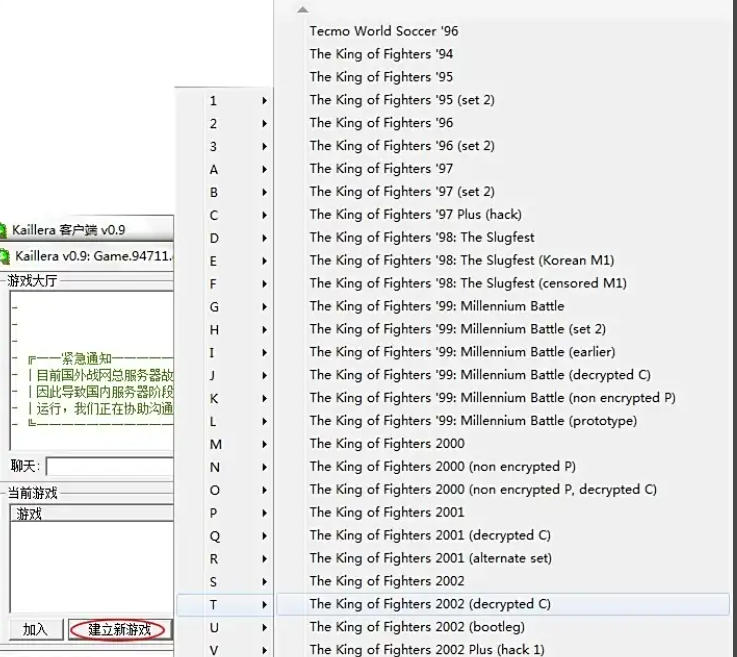Expand the arrow next to letter K
This screenshot has width=737, height=657.
point(265,399)
